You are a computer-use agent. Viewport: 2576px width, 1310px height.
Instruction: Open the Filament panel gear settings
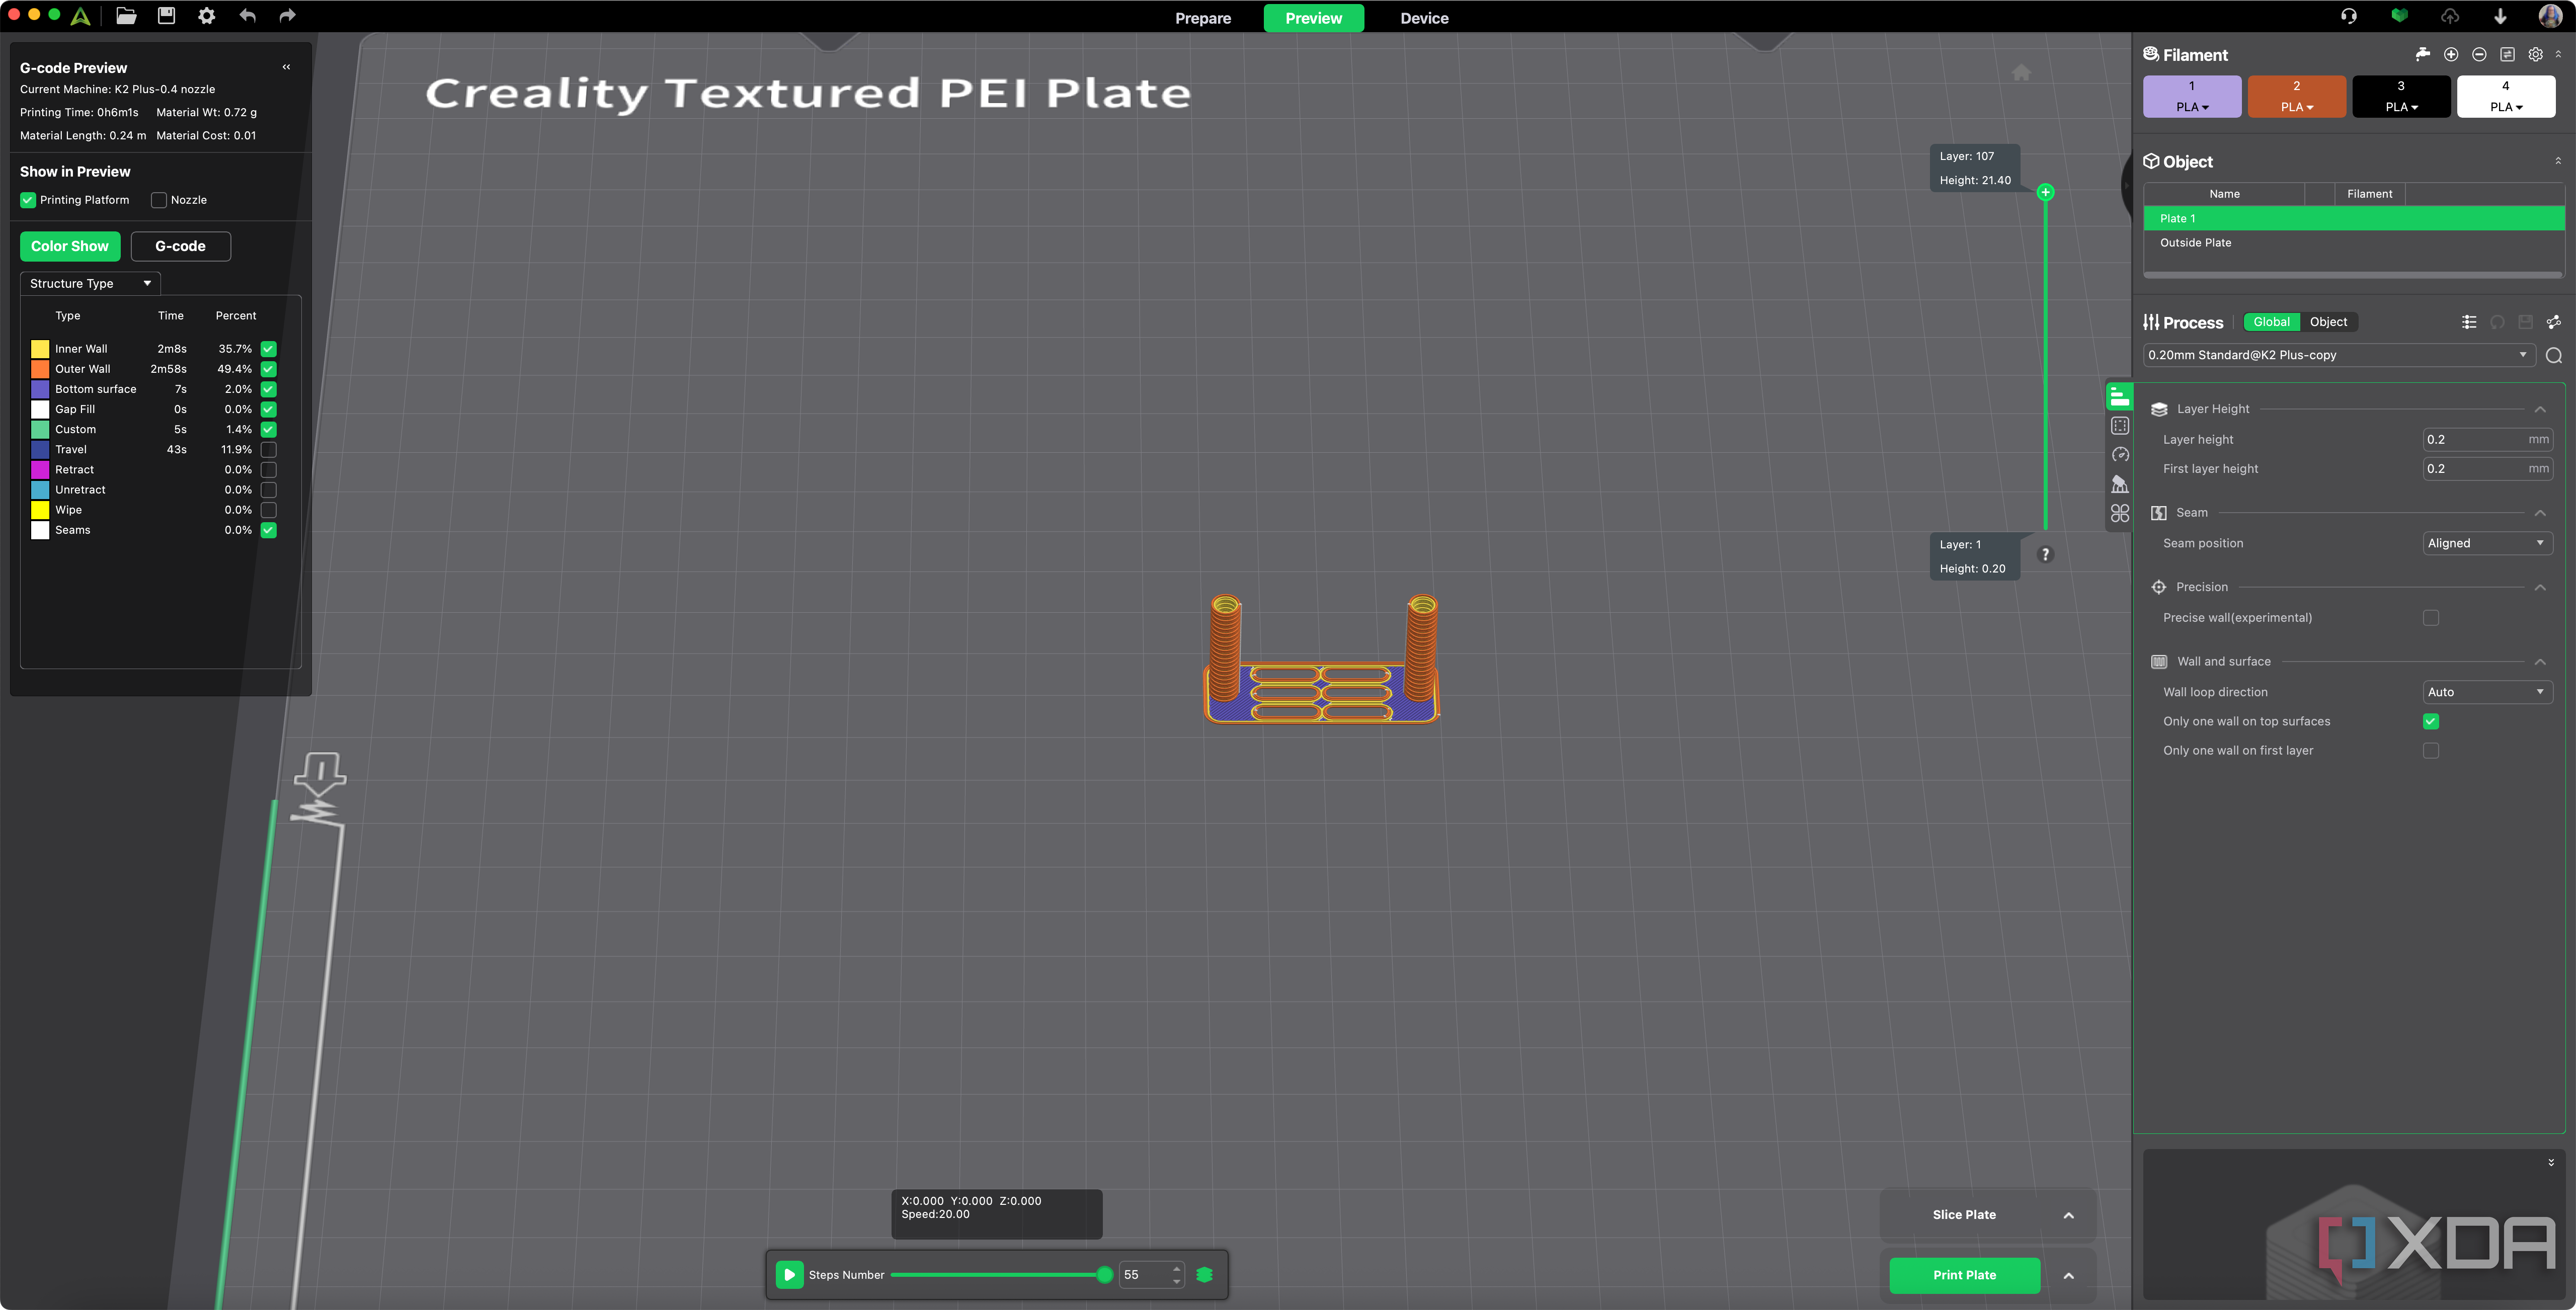point(2535,54)
